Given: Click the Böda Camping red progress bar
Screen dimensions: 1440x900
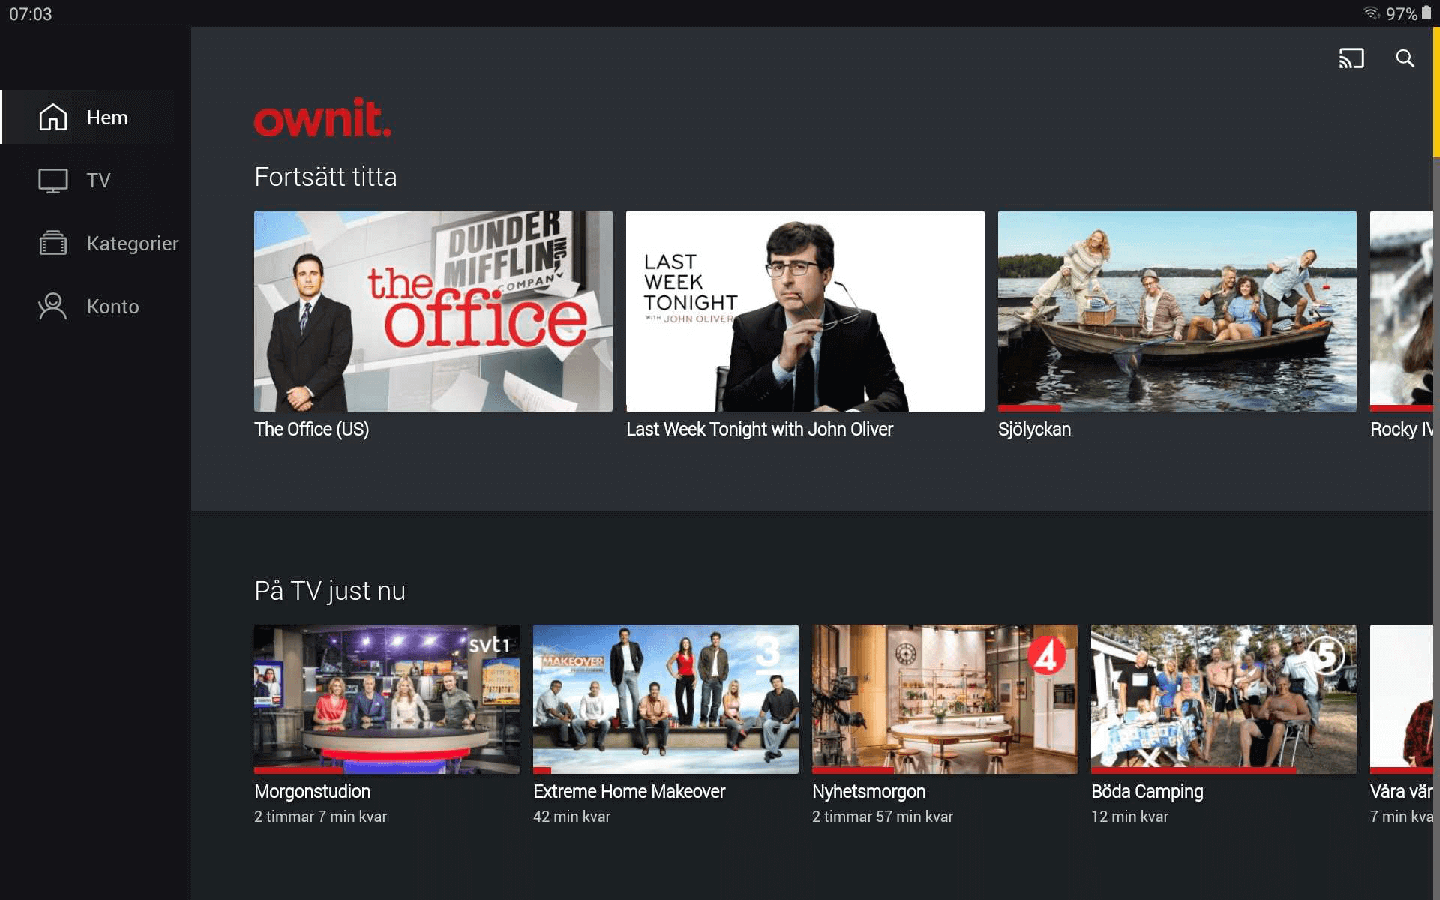Looking at the screenshot, I should pos(1193,771).
